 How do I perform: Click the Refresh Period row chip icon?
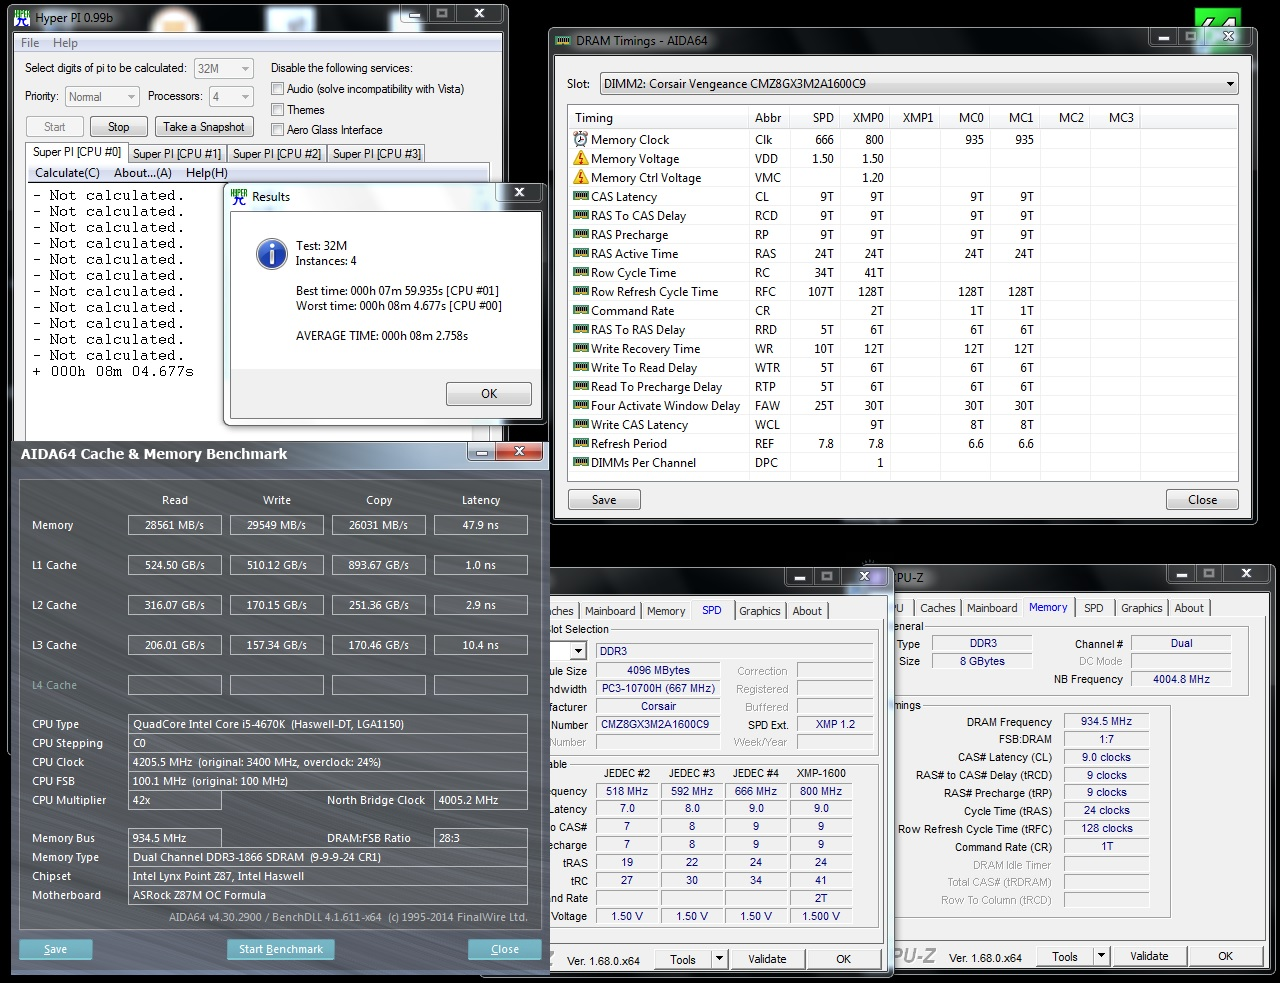pos(581,443)
